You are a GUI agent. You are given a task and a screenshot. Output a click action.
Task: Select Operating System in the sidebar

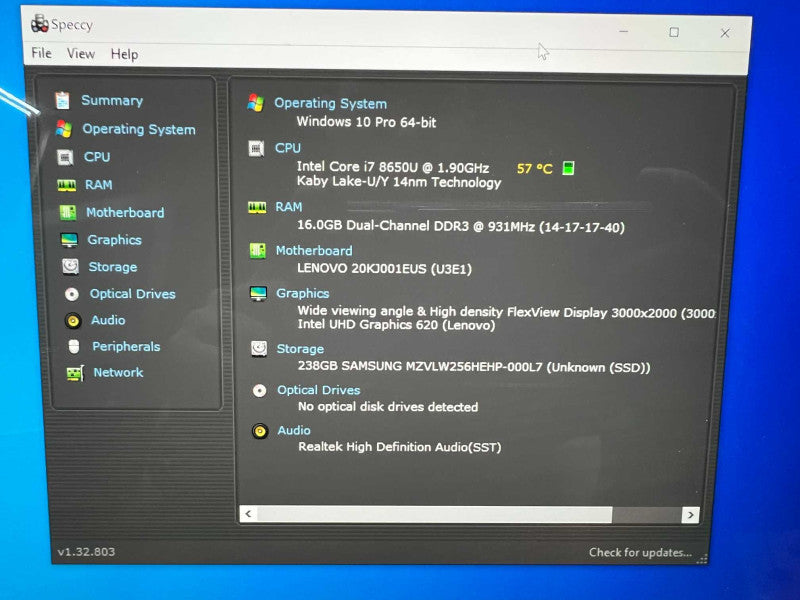pos(139,129)
